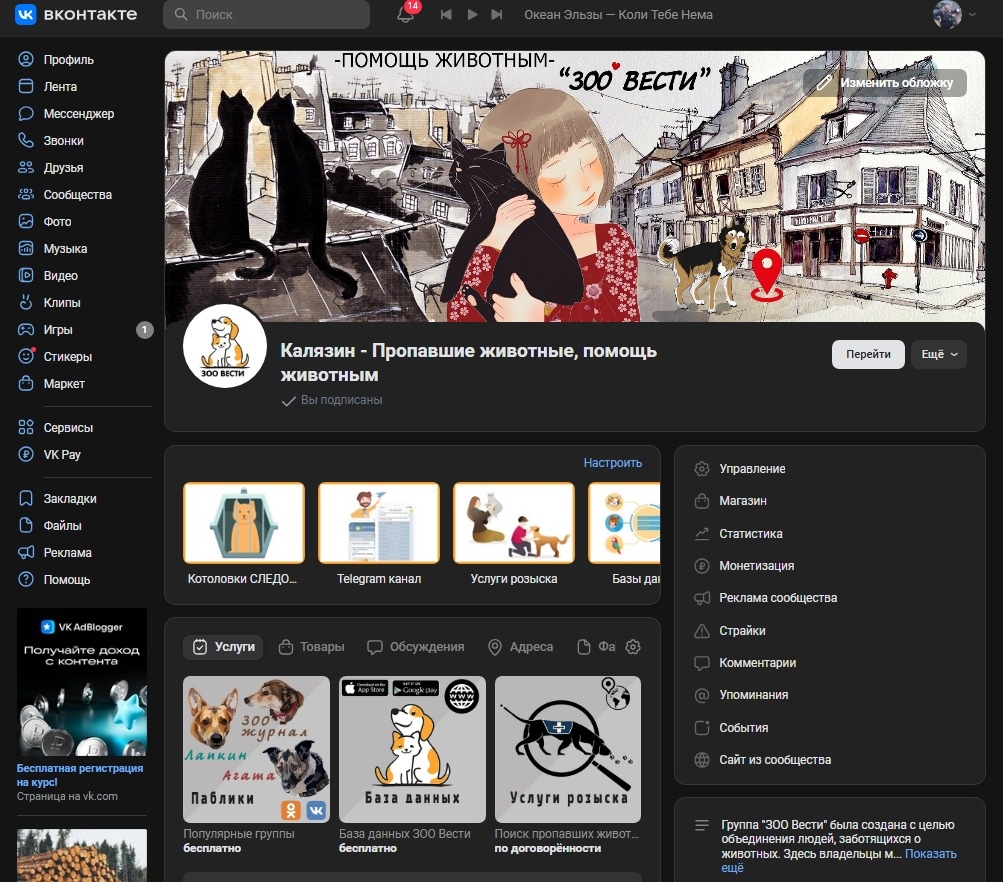1003x882 pixels.
Task: Click Бесплатная регистрация на курс! ad link
Action: tap(79, 775)
